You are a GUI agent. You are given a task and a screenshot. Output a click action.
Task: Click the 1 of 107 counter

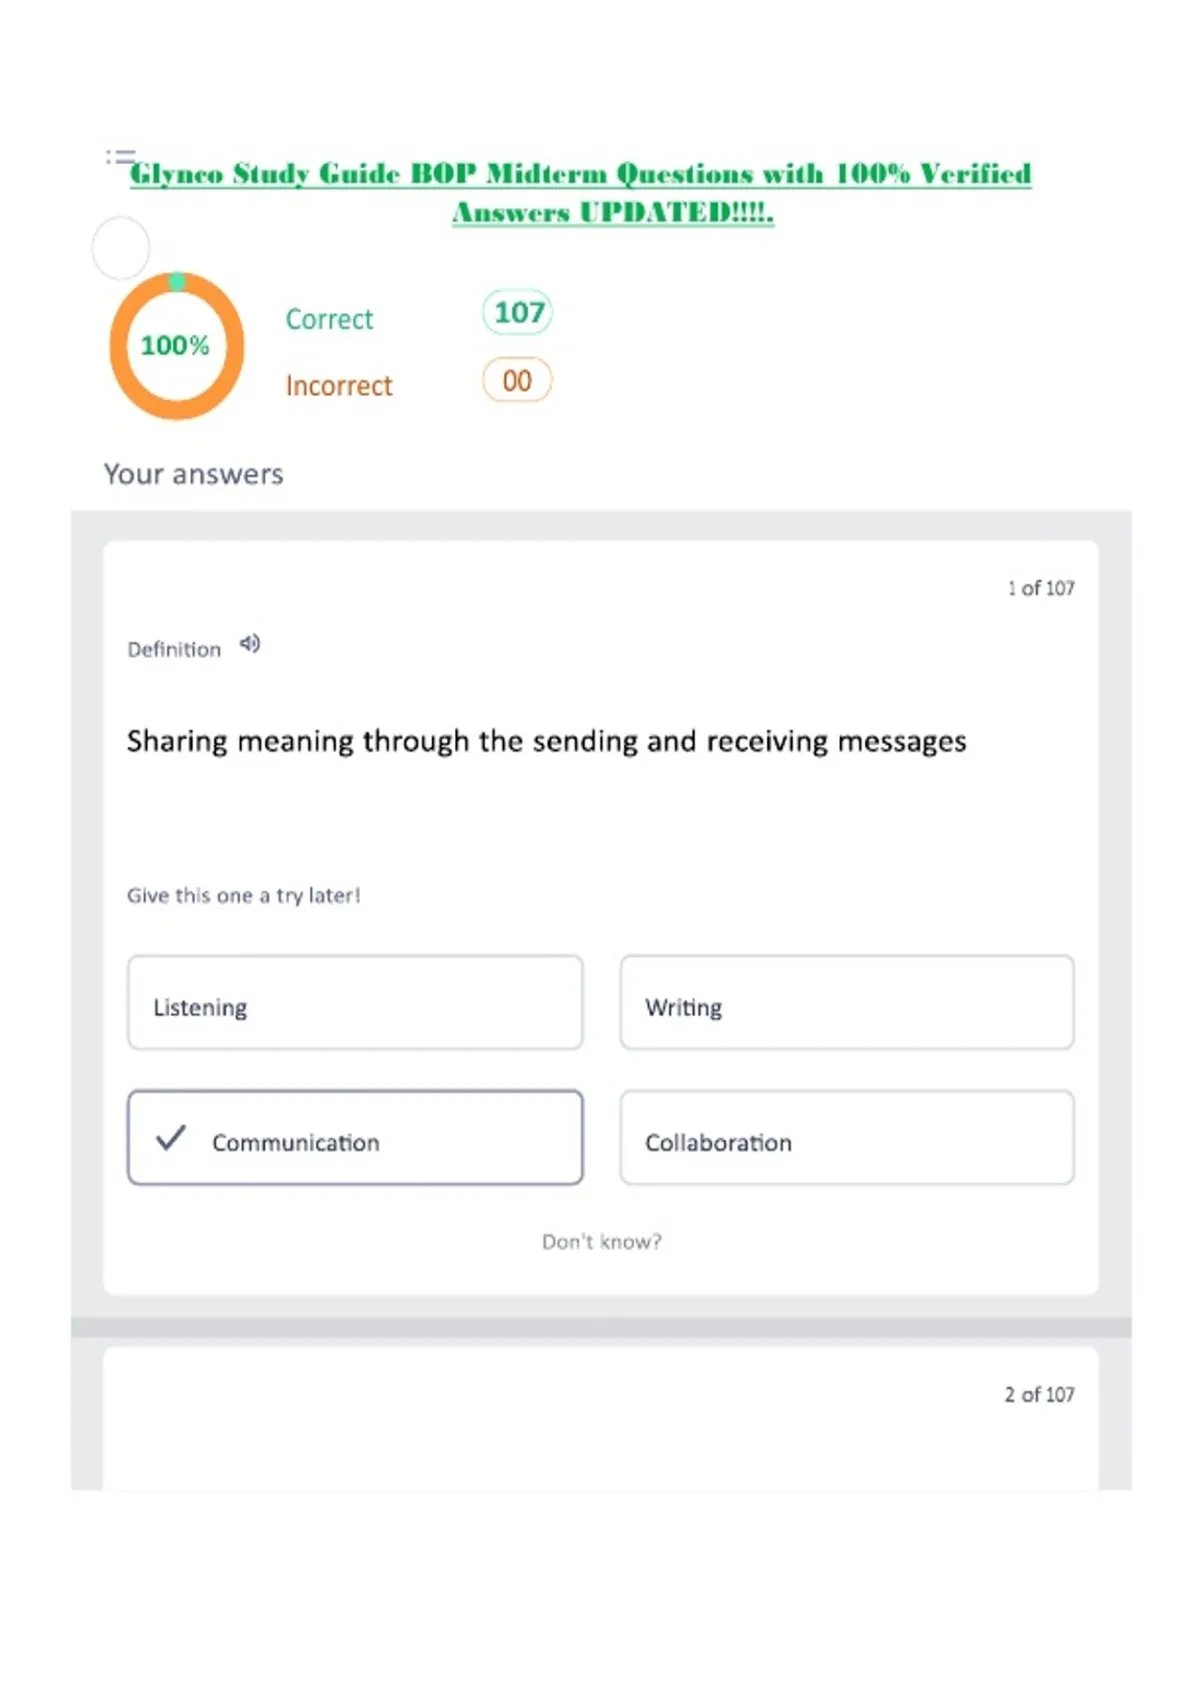[1041, 588]
